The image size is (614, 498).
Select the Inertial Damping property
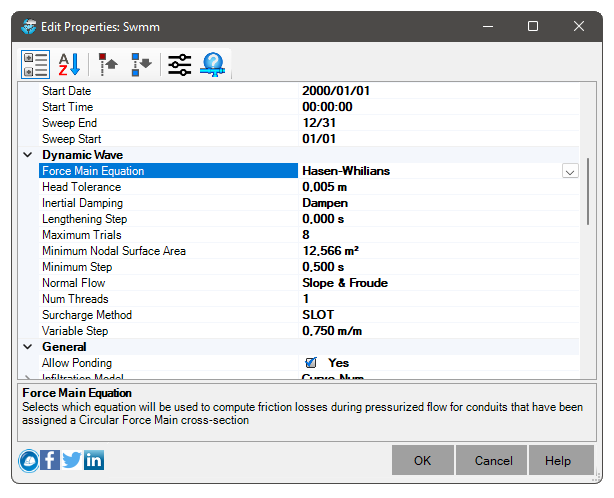click(x=82, y=203)
